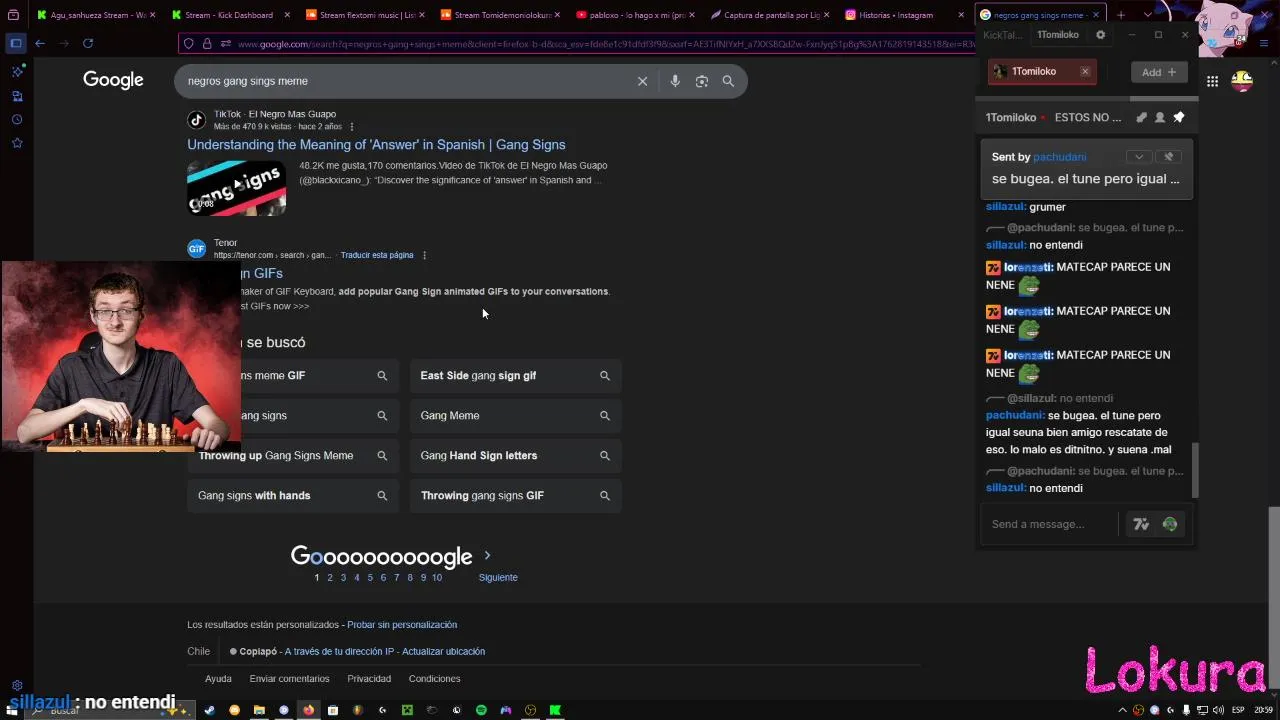
Task: Open Spotify from the taskbar
Action: pyautogui.click(x=481, y=710)
